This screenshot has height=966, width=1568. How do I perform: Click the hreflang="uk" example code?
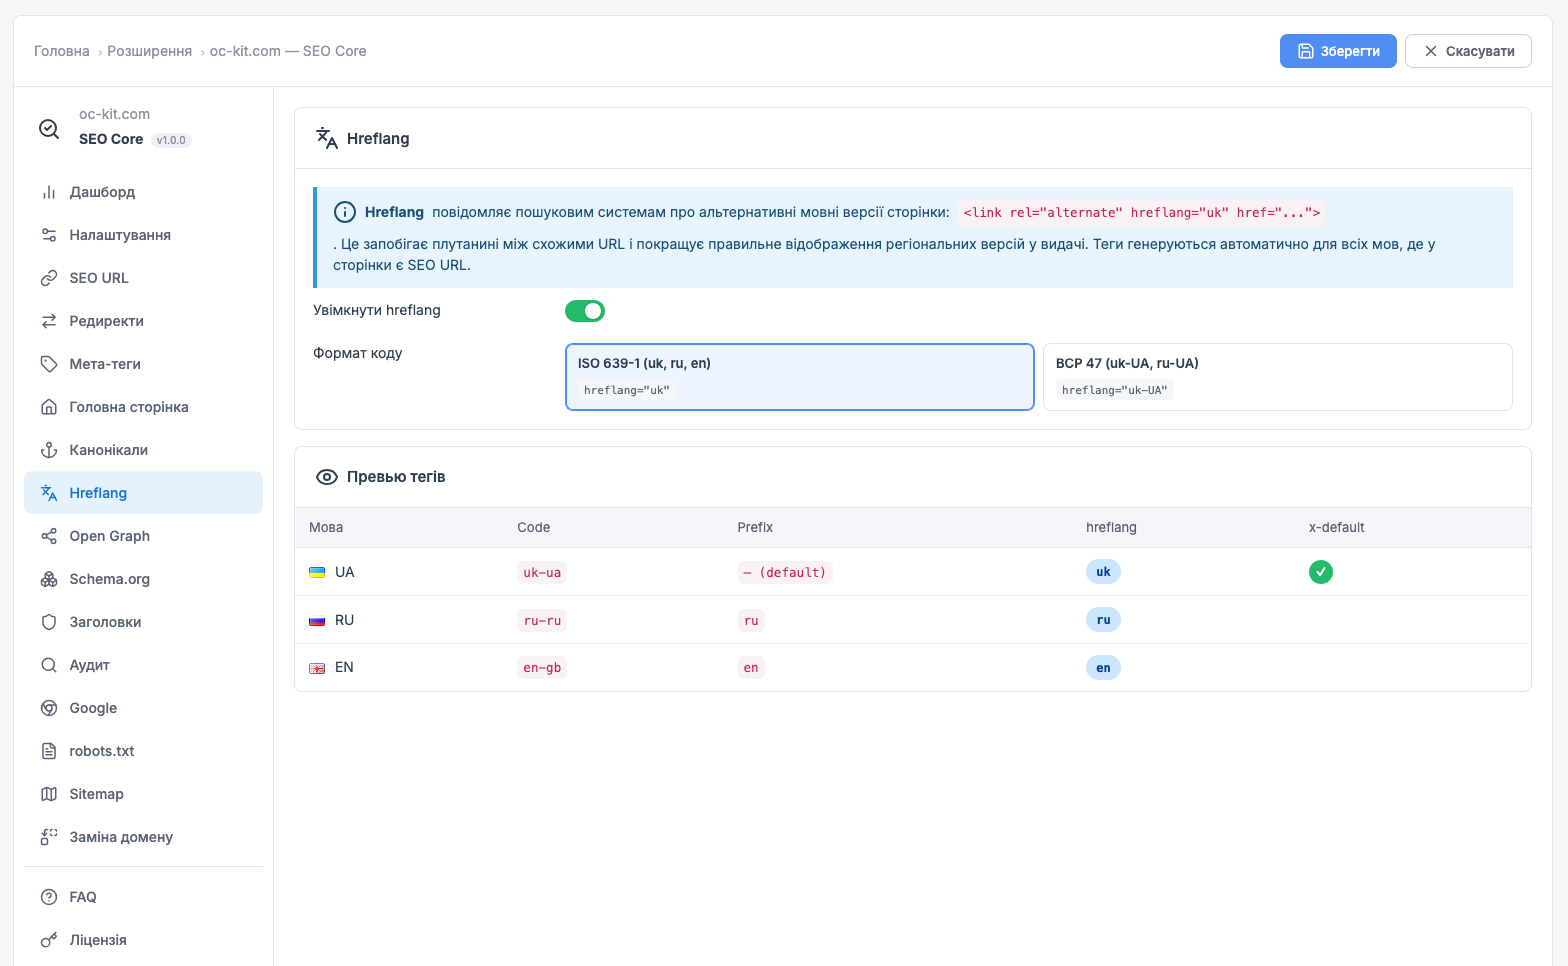click(x=627, y=390)
